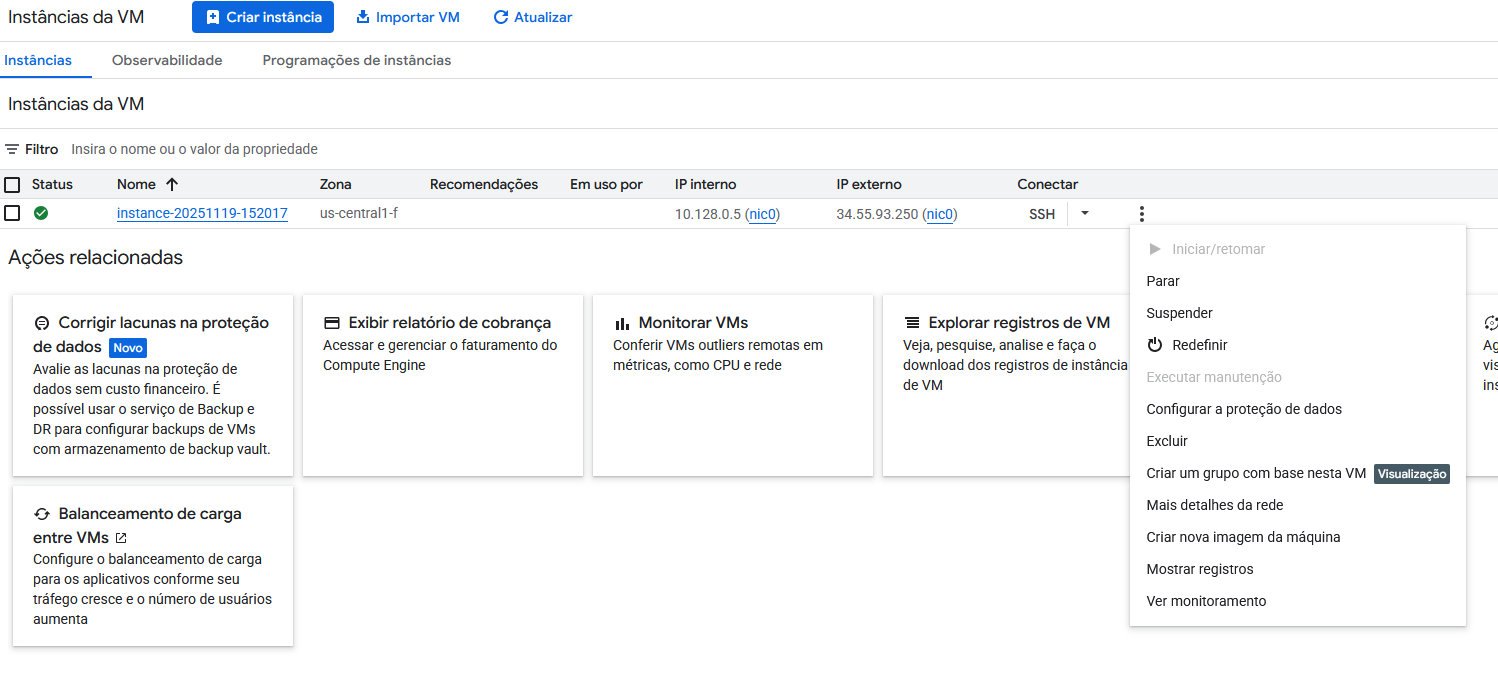
Task: Click the green running status icon
Action: (41, 213)
